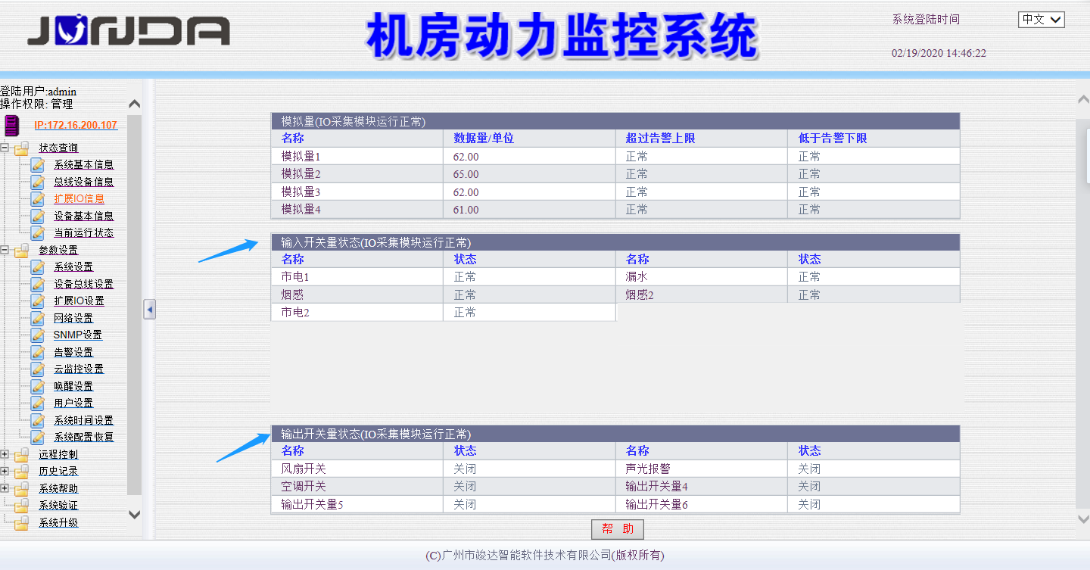The width and height of the screenshot is (1090, 570).
Task: Click the 烟感2 input name
Action: click(x=640, y=295)
